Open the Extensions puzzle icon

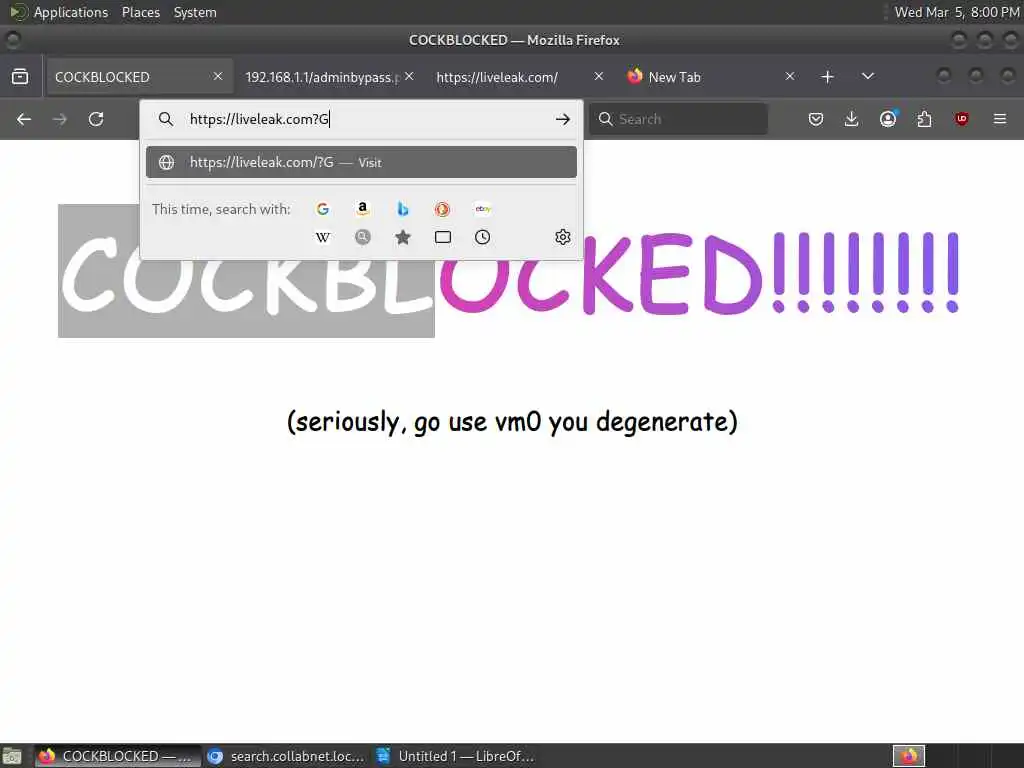point(924,119)
